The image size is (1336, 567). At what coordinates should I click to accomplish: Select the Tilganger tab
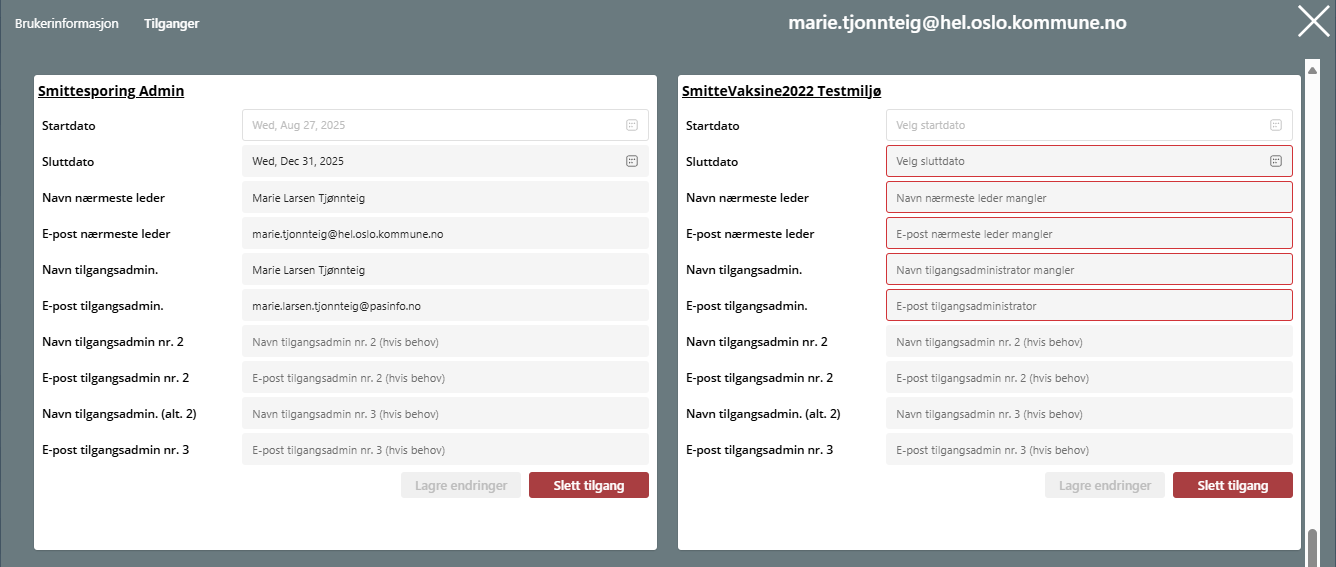(171, 24)
